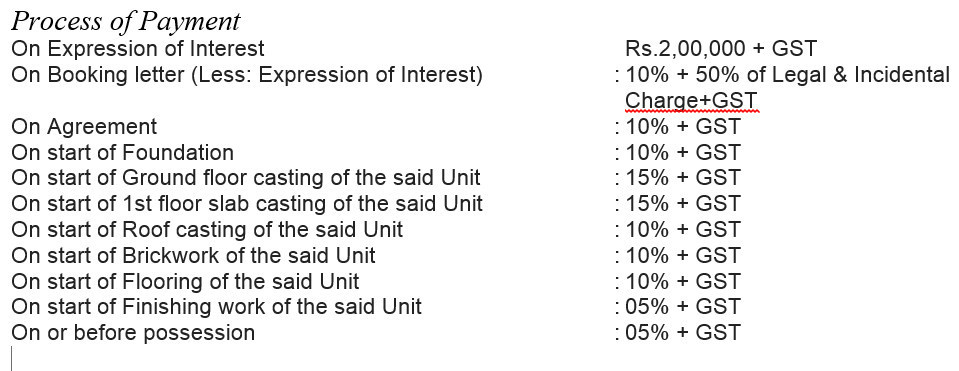Click the red-underlined "Charge+GST" word
The height and width of the screenshot is (371, 959).
(x=691, y=100)
